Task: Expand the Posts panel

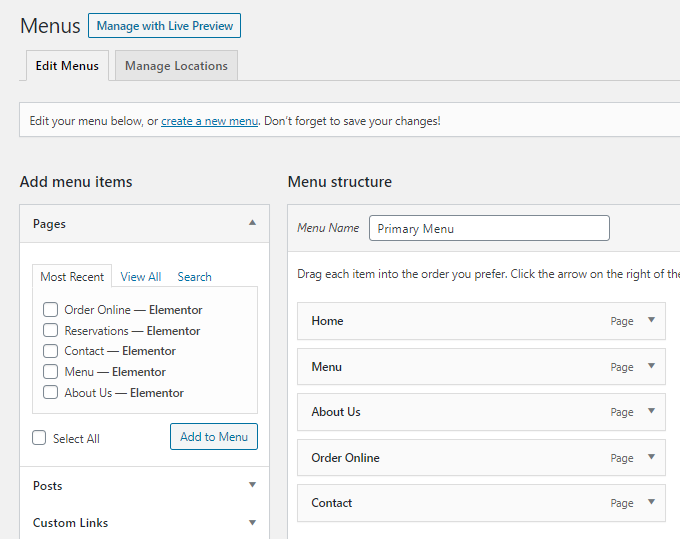Action: click(252, 486)
